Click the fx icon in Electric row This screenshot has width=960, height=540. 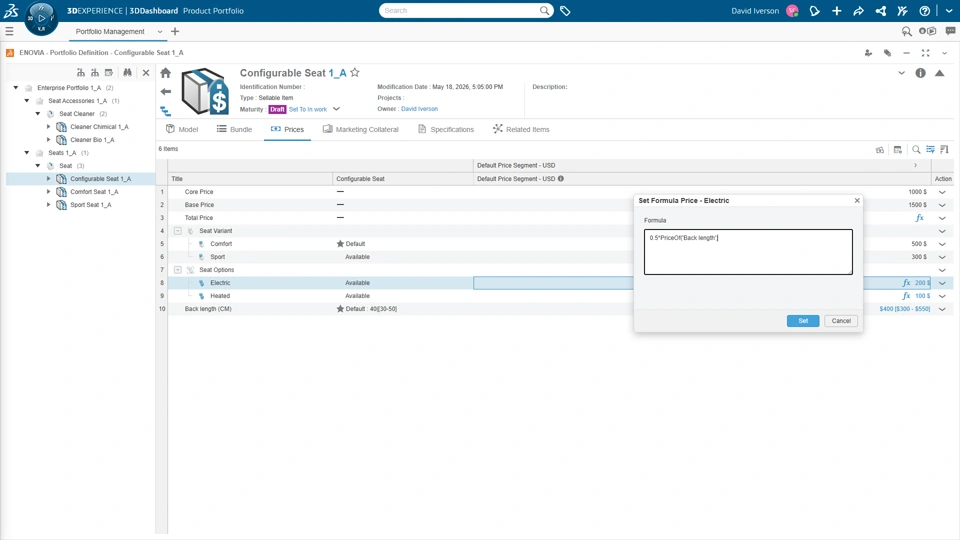[x=906, y=283]
